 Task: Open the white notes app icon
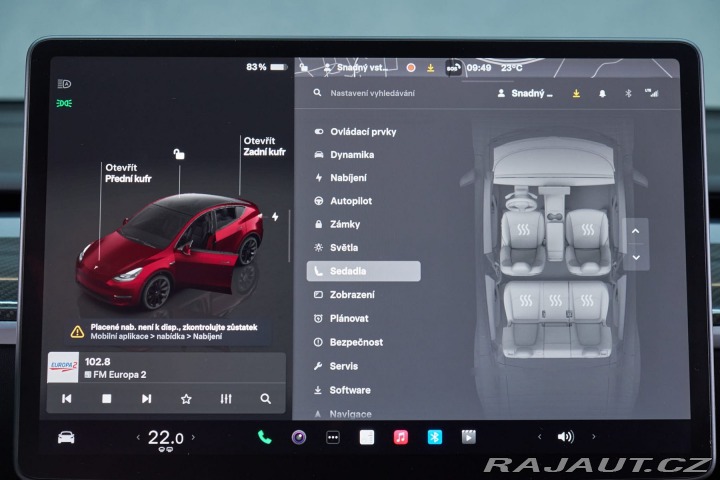point(366,437)
